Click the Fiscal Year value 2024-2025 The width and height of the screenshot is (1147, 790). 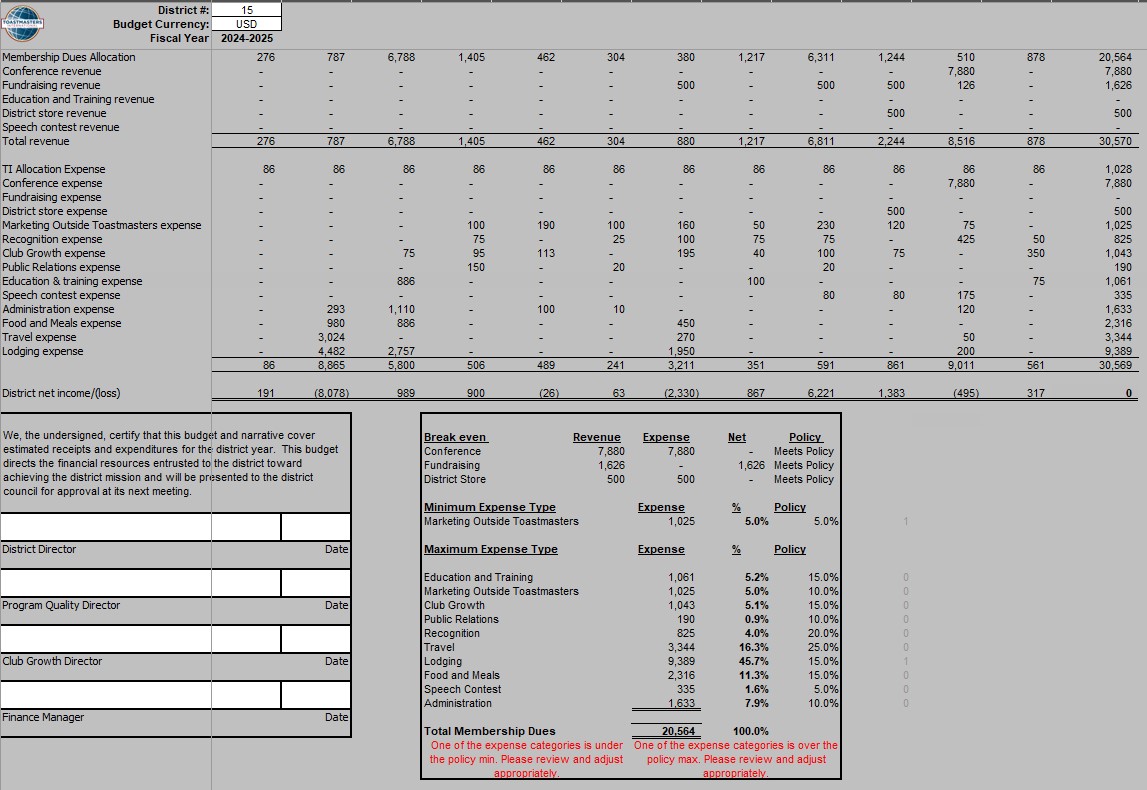point(247,38)
